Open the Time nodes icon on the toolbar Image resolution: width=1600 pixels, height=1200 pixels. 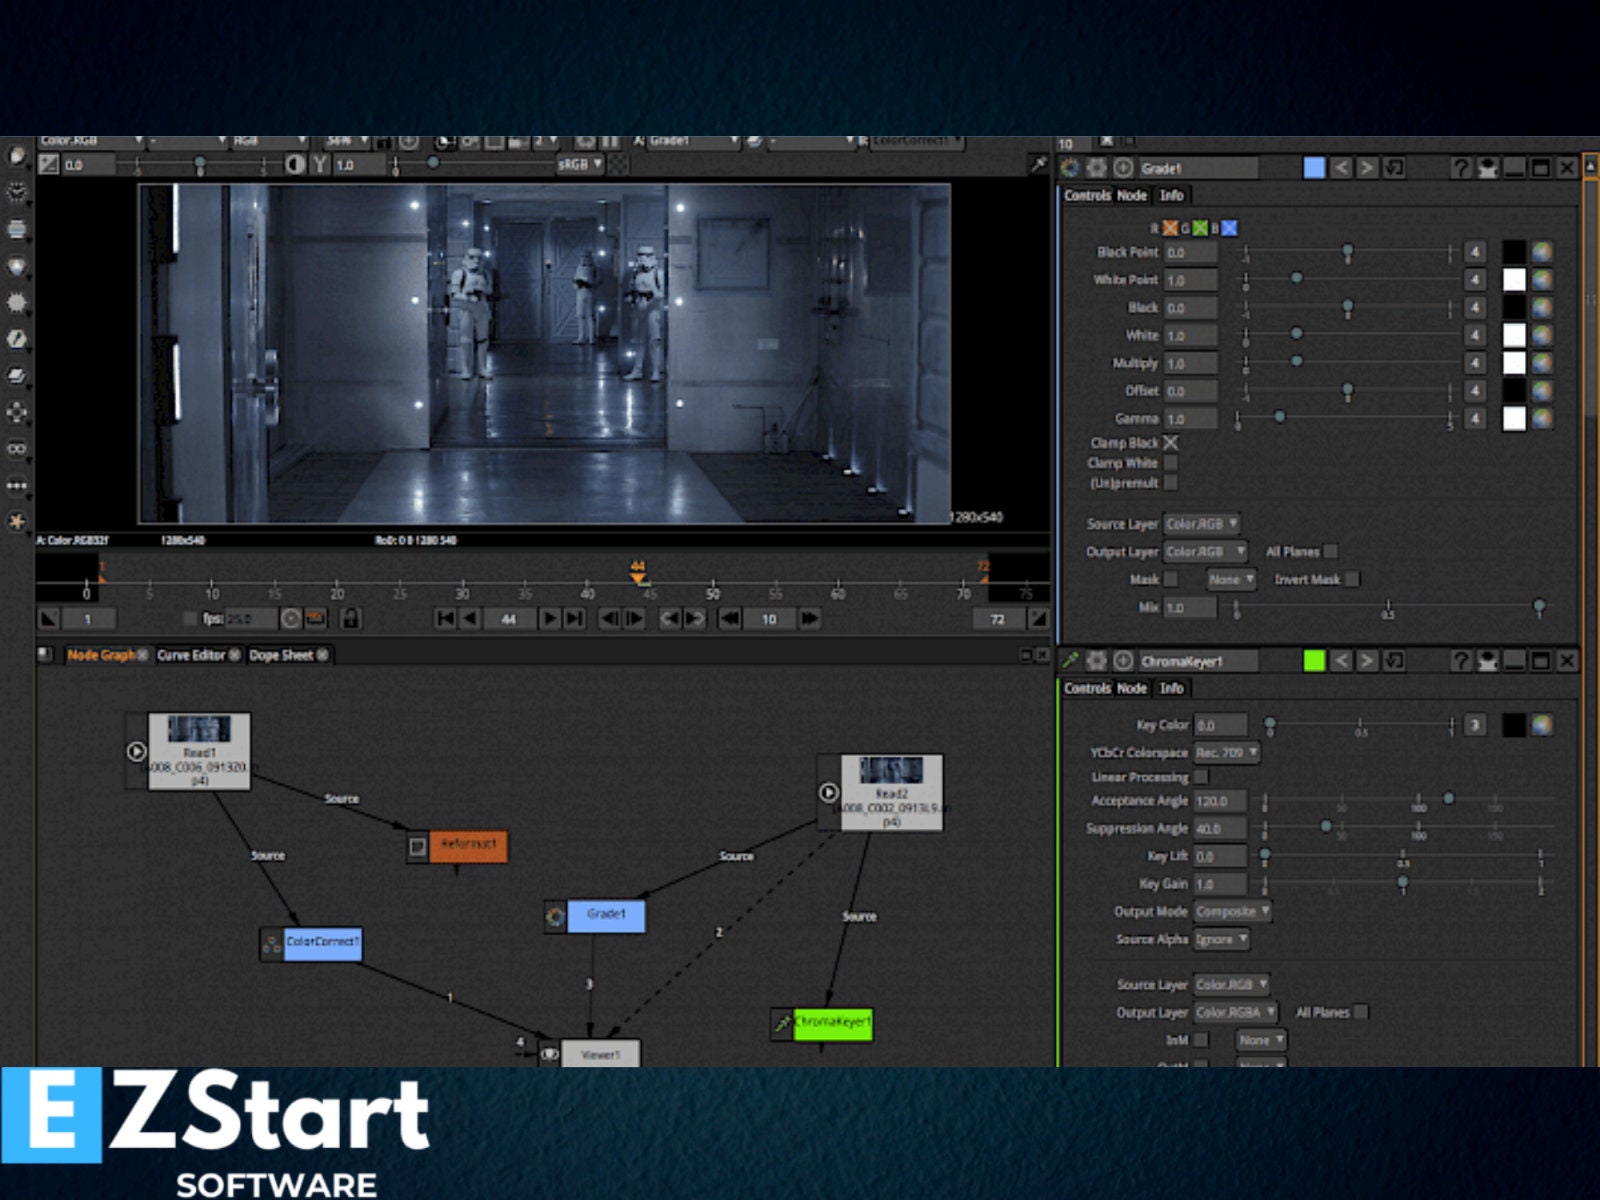click(15, 194)
